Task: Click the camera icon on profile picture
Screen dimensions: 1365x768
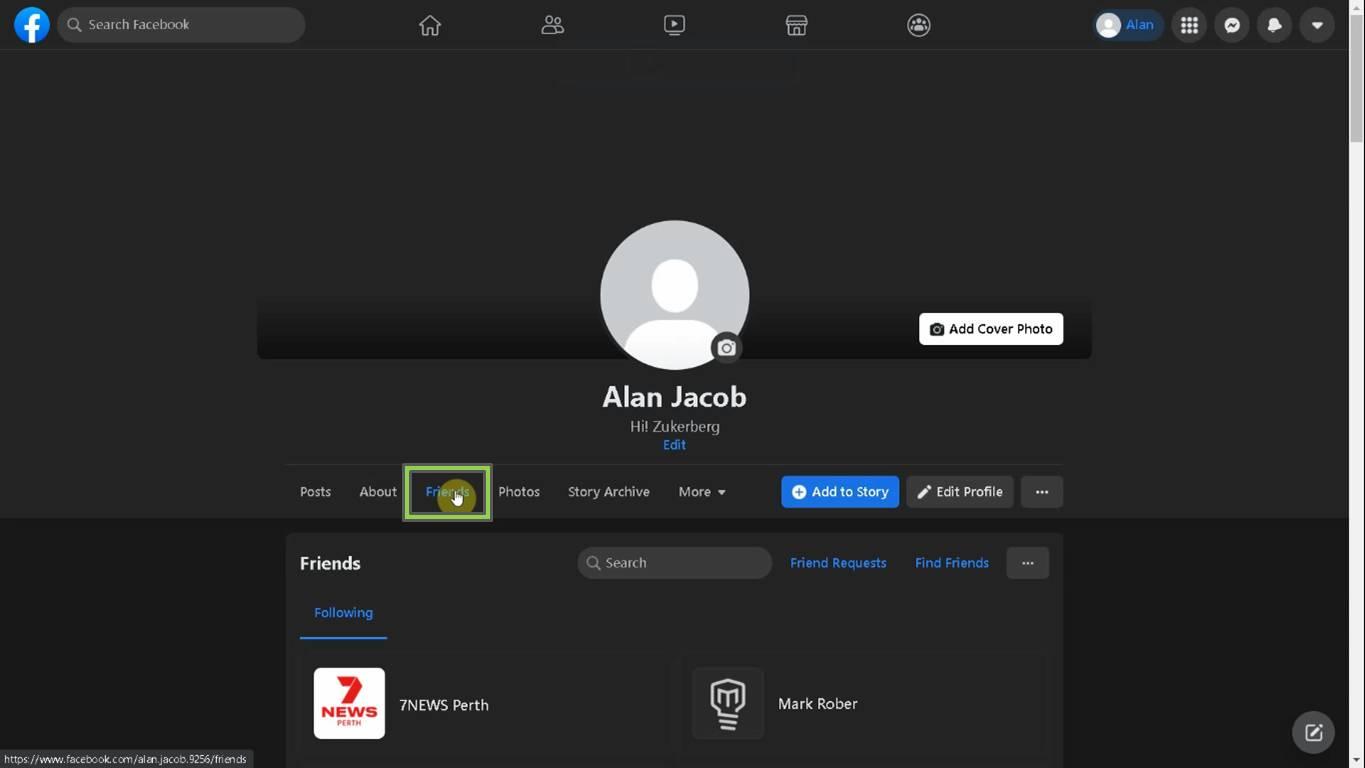Action: click(726, 348)
